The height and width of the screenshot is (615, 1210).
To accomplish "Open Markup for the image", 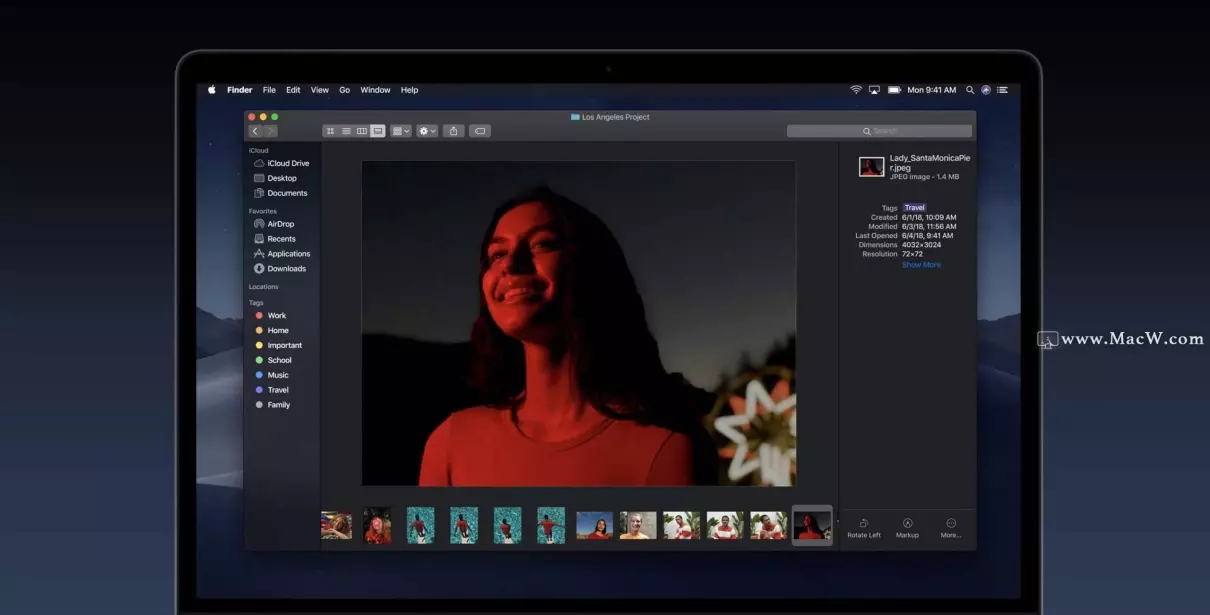I will click(907, 523).
